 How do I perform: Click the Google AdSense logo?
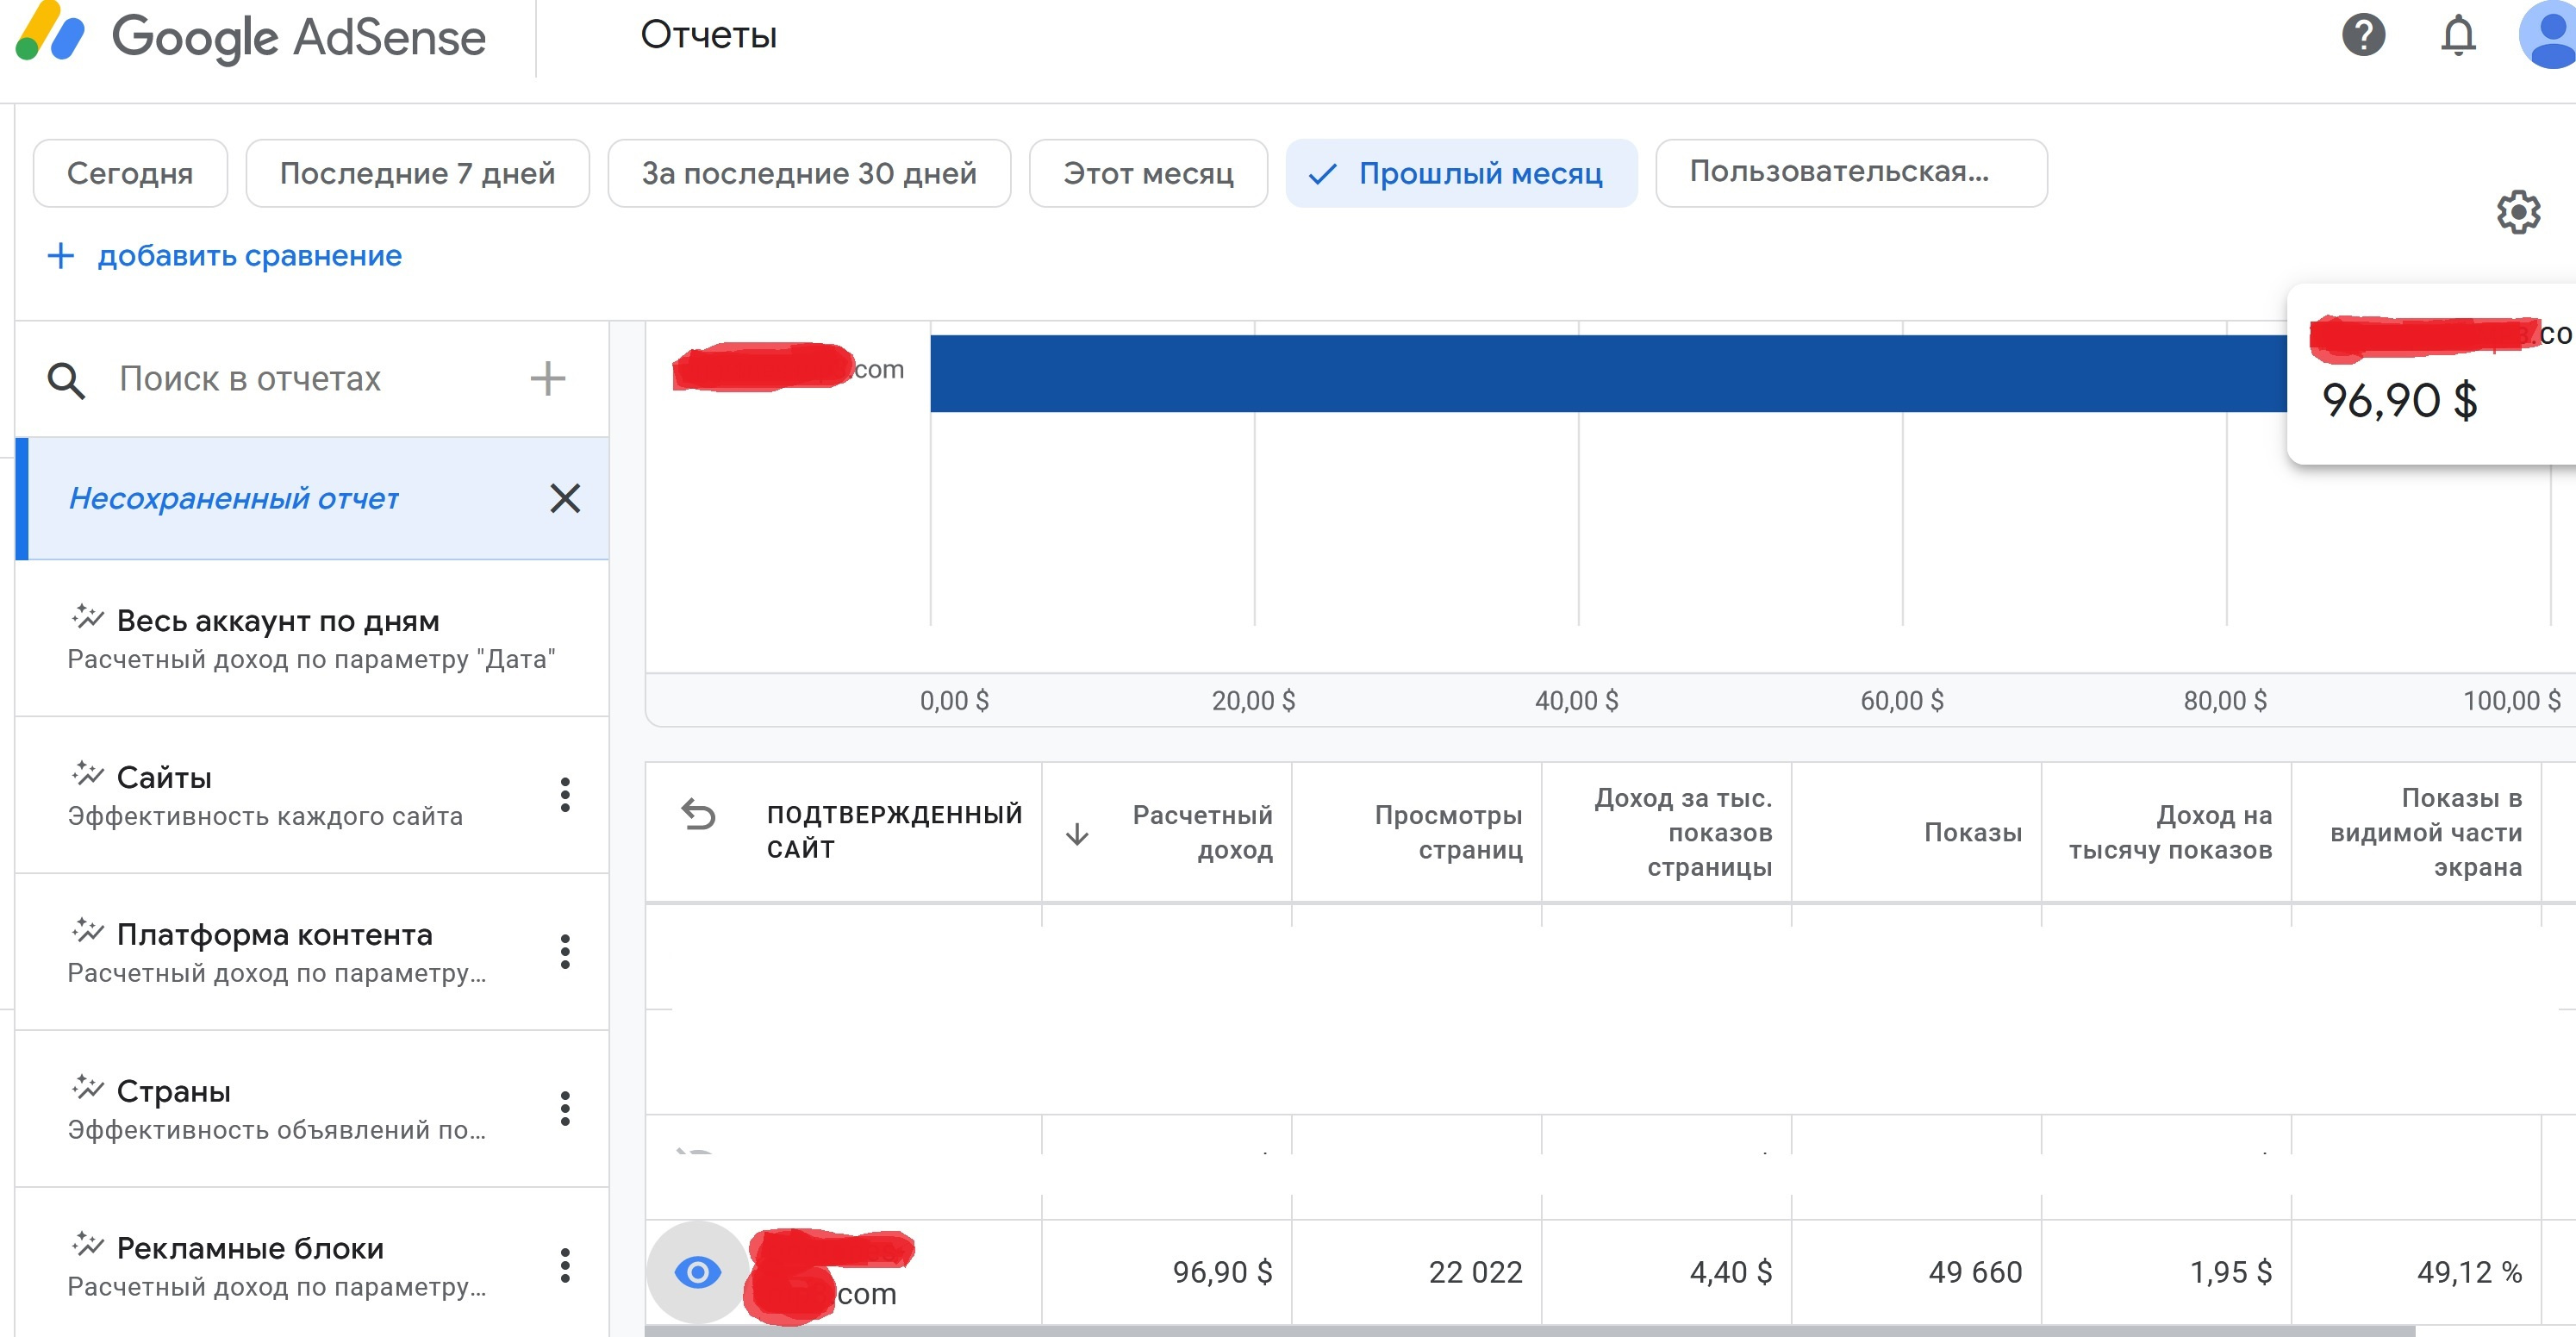pyautogui.click(x=251, y=36)
